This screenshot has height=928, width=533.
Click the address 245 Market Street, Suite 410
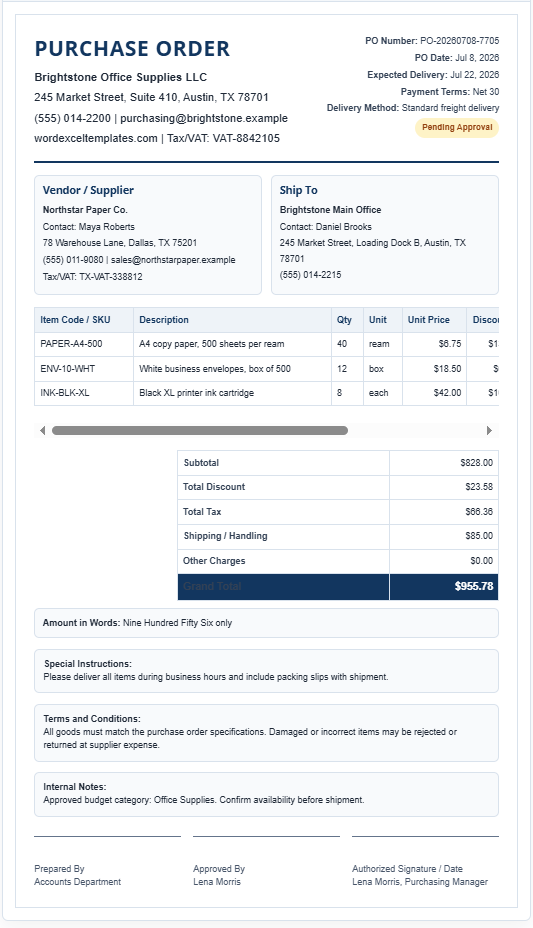pyautogui.click(x=151, y=97)
